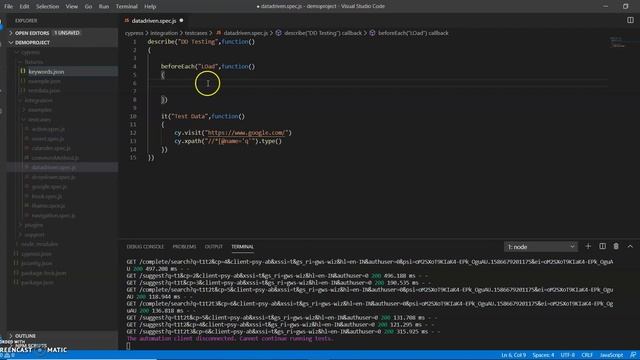
Task: Open navigation.spec.js in the Explorer
Action: tap(53, 216)
